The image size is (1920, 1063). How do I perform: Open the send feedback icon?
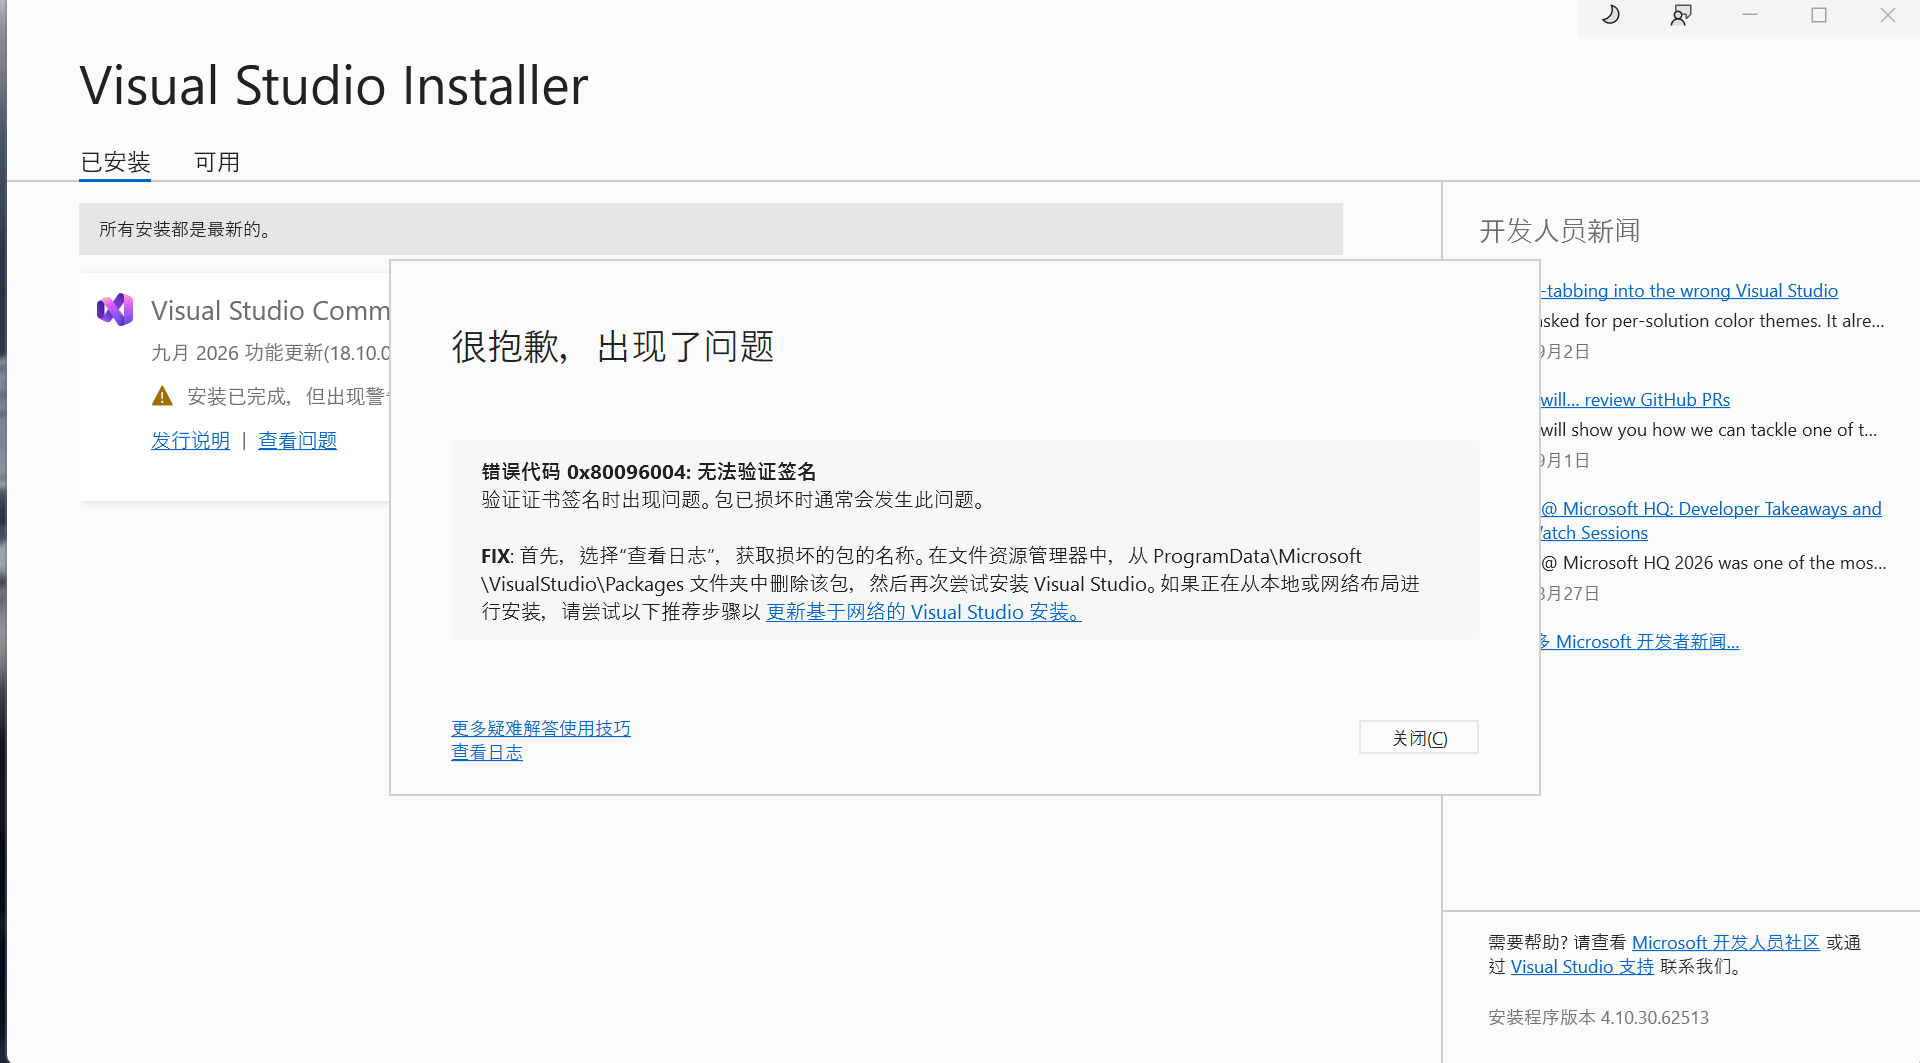click(1681, 15)
